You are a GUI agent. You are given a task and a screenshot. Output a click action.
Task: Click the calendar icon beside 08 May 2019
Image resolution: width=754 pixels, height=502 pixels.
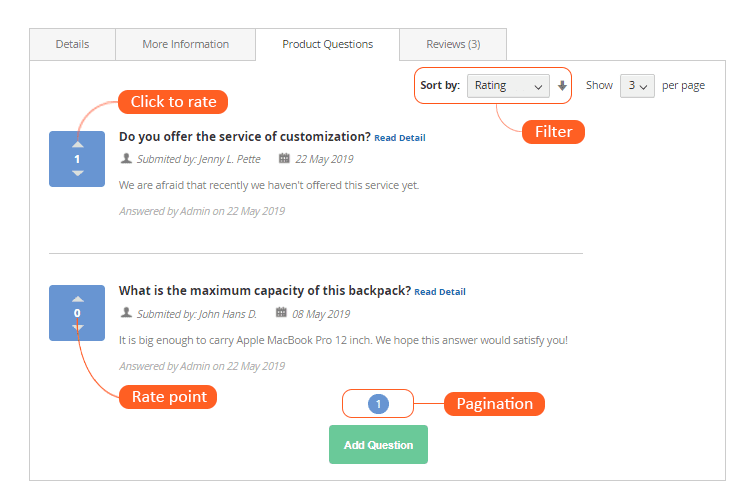[281, 313]
